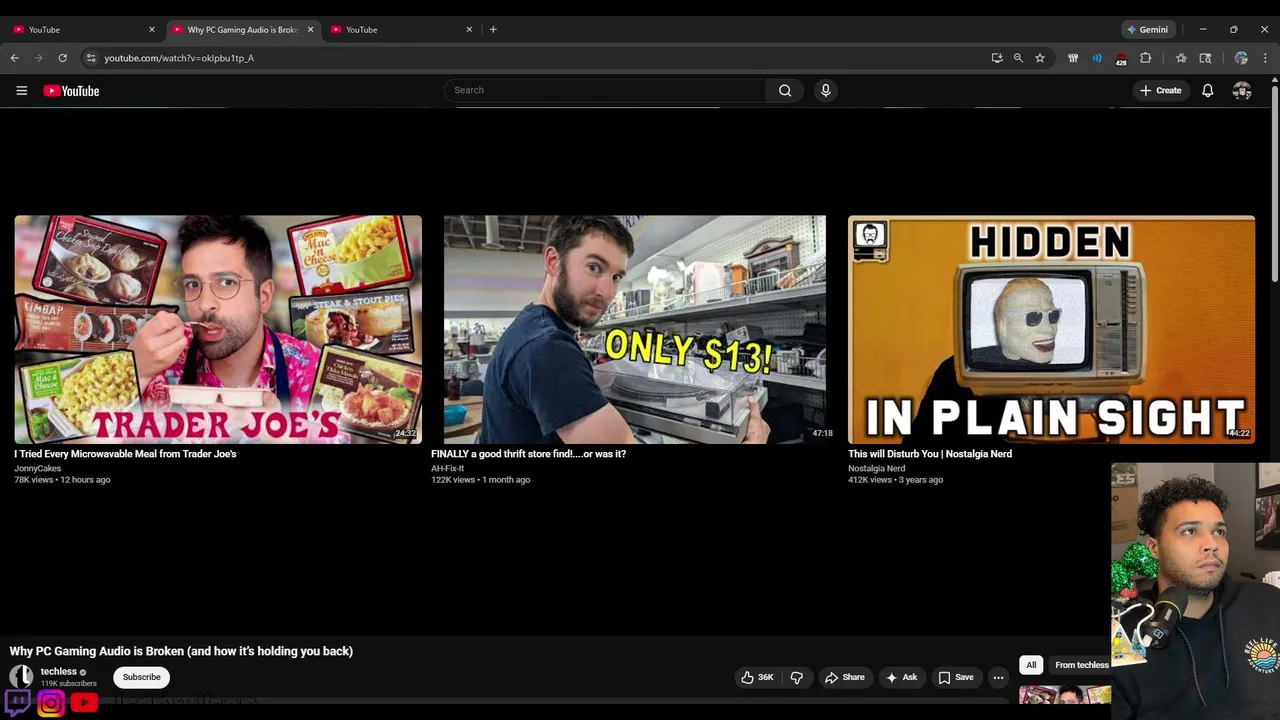Close the third YouTube tab
The height and width of the screenshot is (720, 1280).
coord(469,30)
